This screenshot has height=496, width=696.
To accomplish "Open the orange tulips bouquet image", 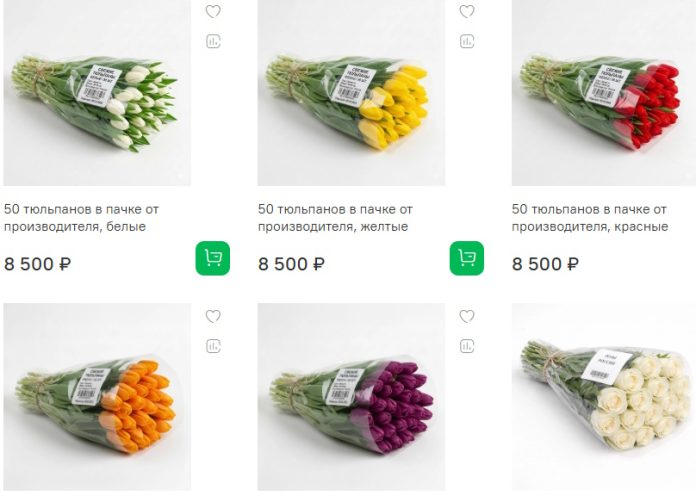I will (96, 398).
